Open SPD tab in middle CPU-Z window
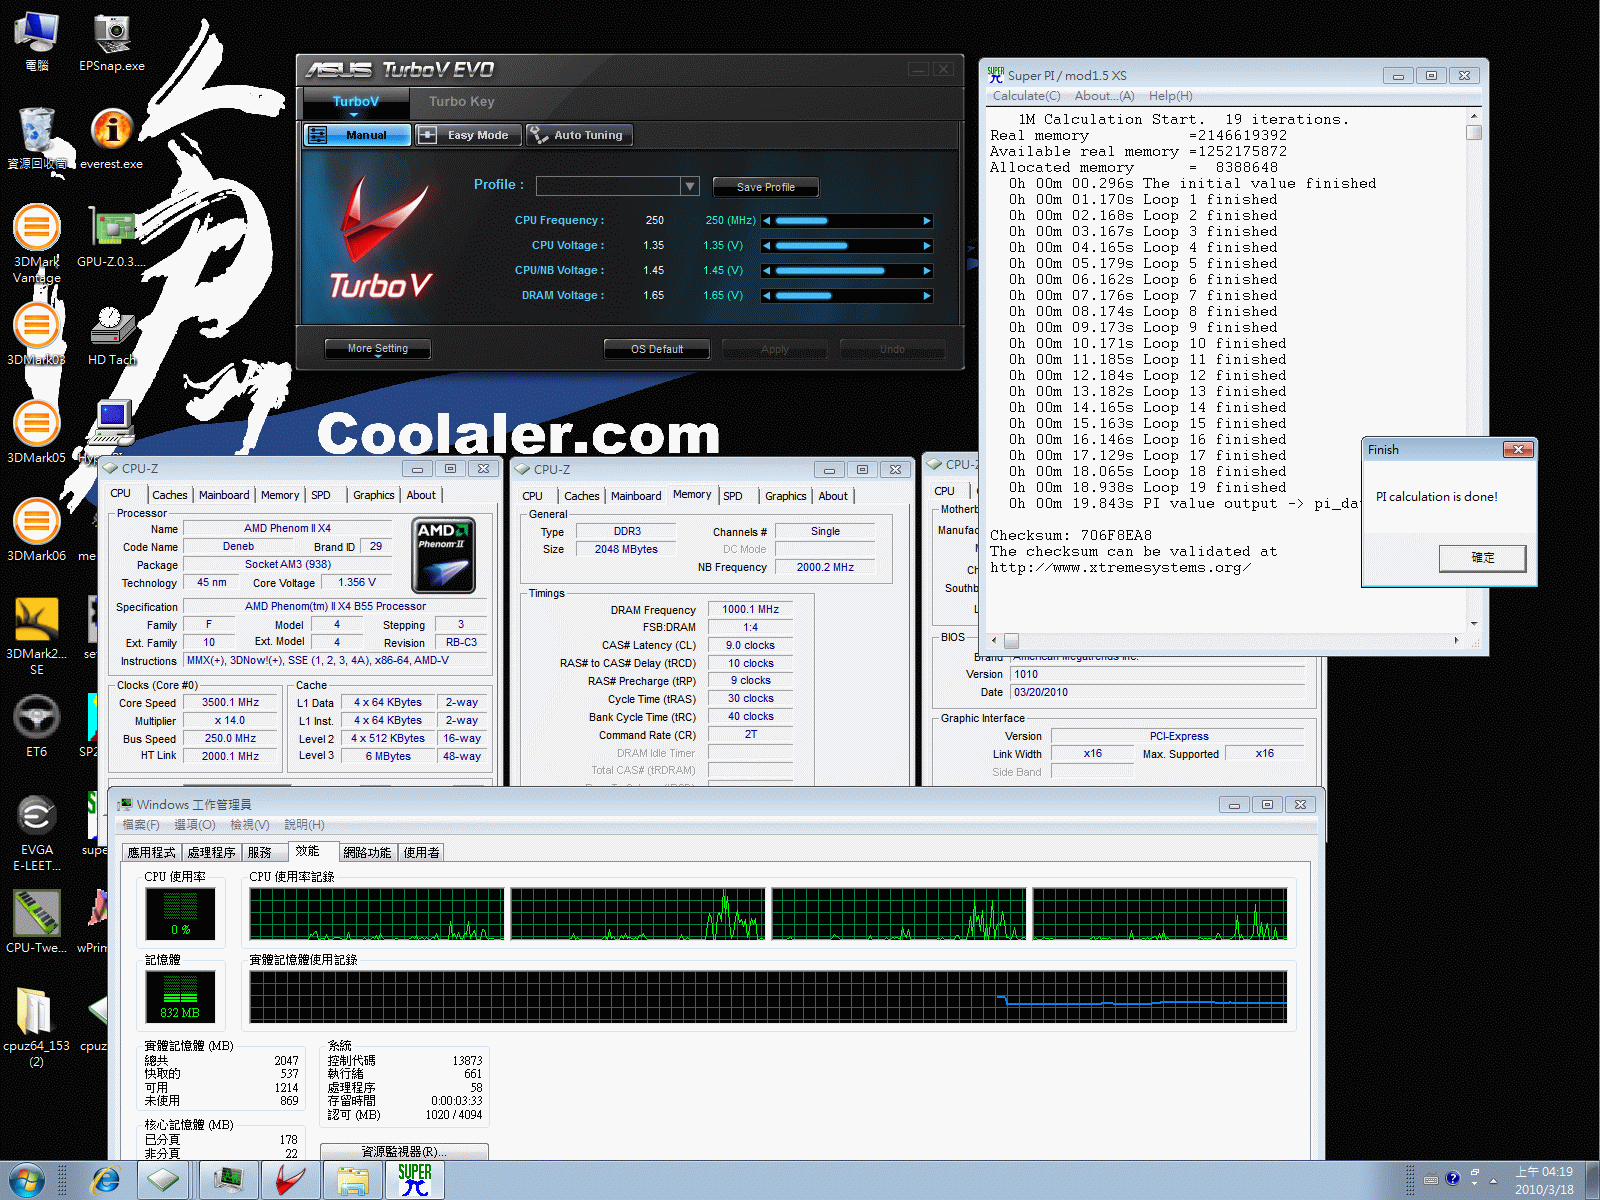 (x=733, y=496)
